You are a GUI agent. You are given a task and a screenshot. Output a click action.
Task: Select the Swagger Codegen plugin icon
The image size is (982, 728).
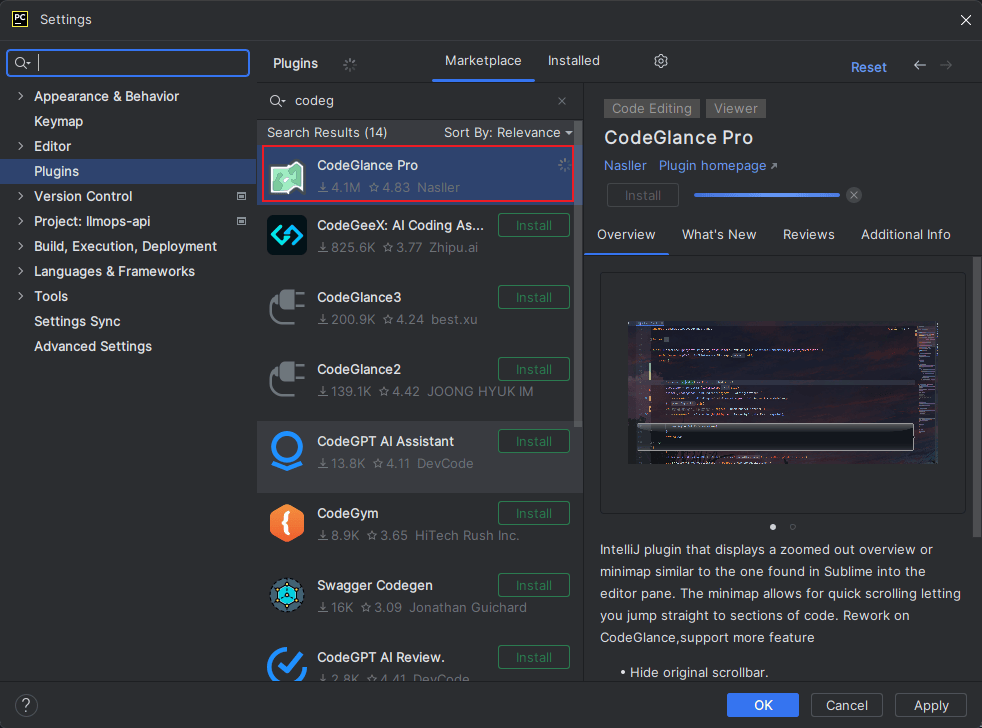287,596
